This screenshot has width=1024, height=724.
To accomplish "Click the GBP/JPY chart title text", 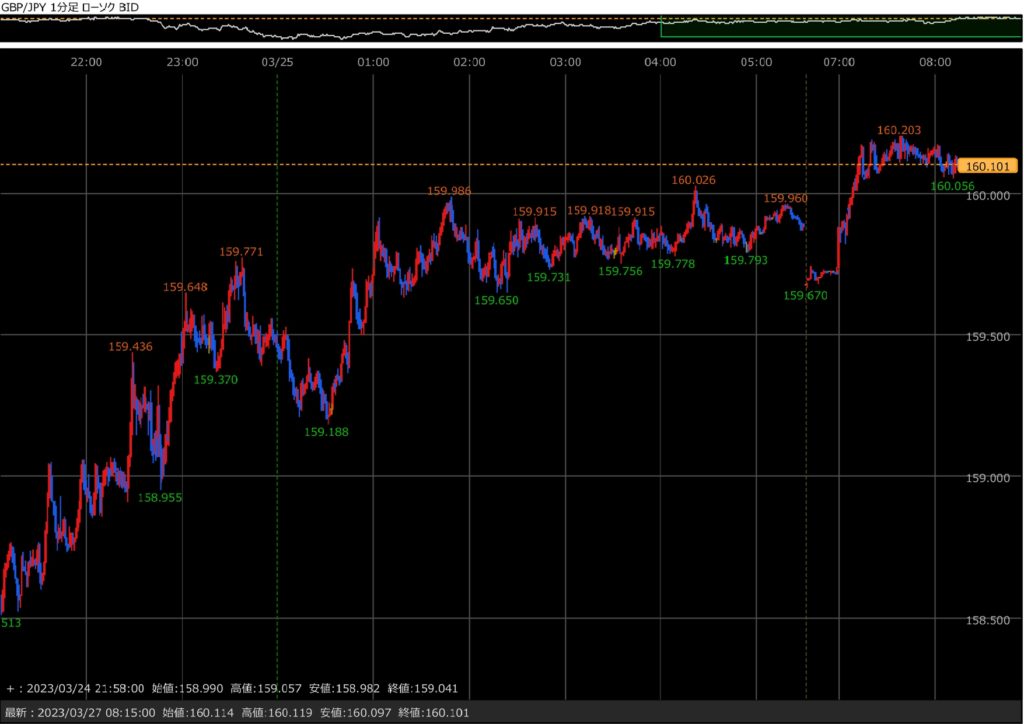I will pos(70,8).
